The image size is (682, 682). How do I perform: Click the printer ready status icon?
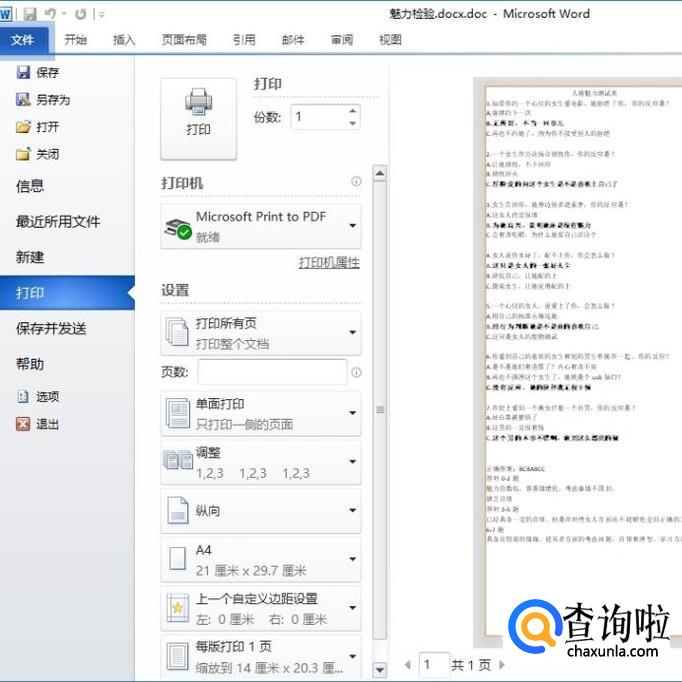(177, 228)
